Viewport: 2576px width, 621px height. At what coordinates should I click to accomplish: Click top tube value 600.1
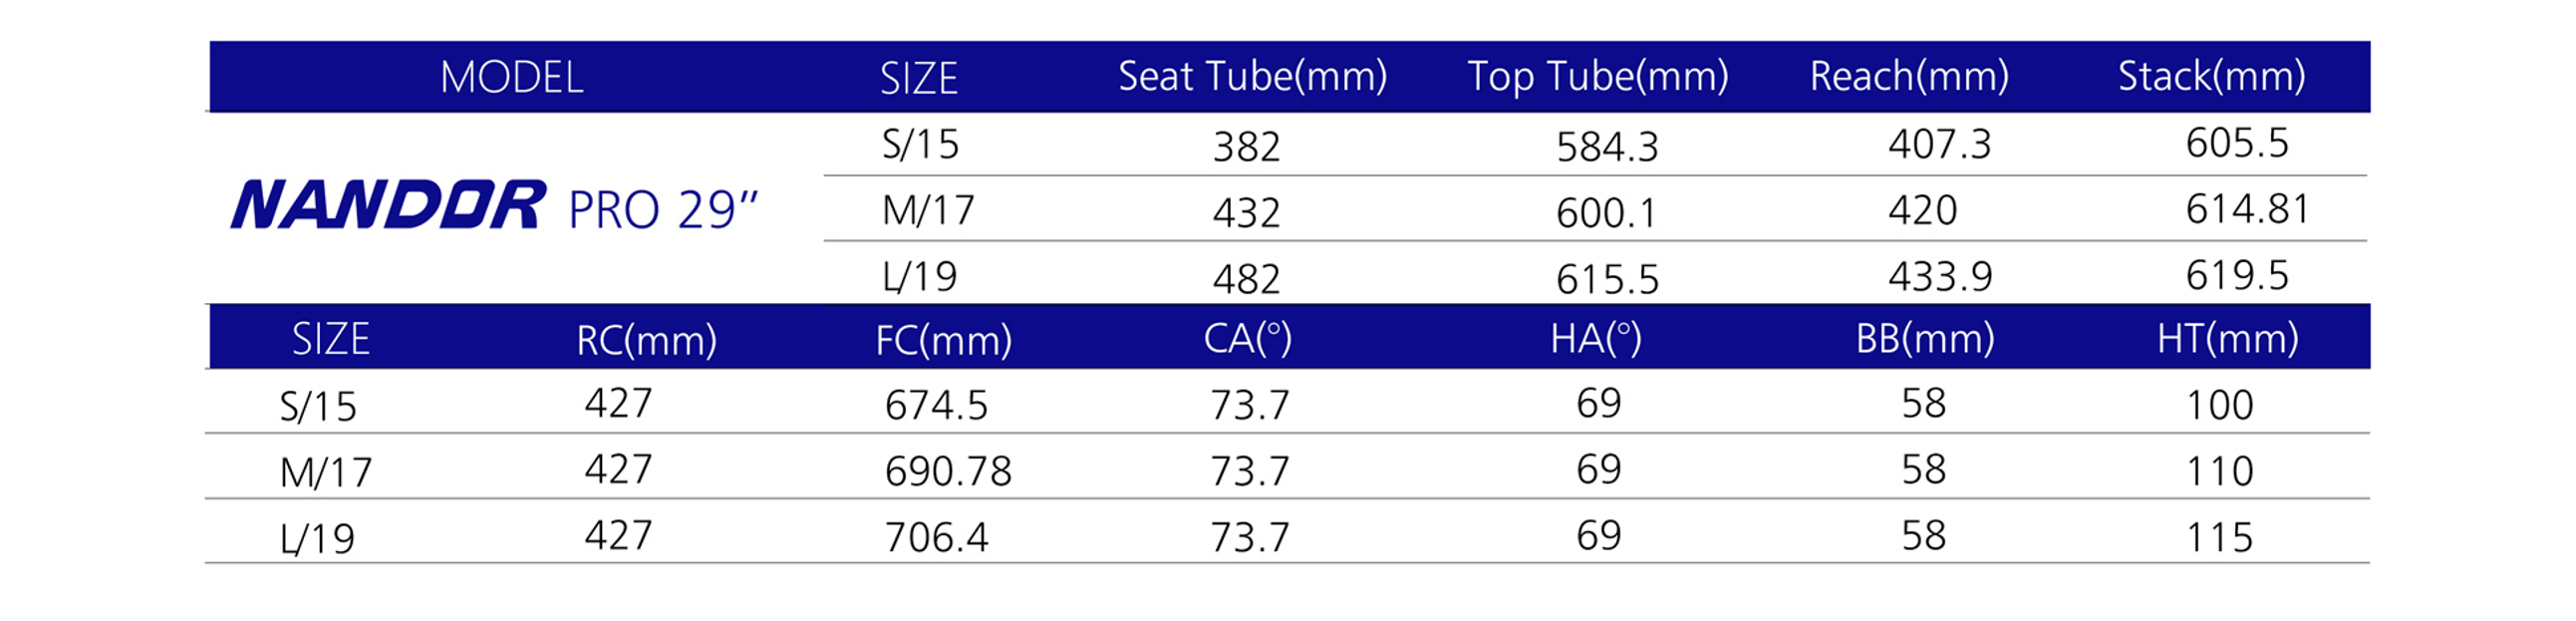(x=1606, y=213)
